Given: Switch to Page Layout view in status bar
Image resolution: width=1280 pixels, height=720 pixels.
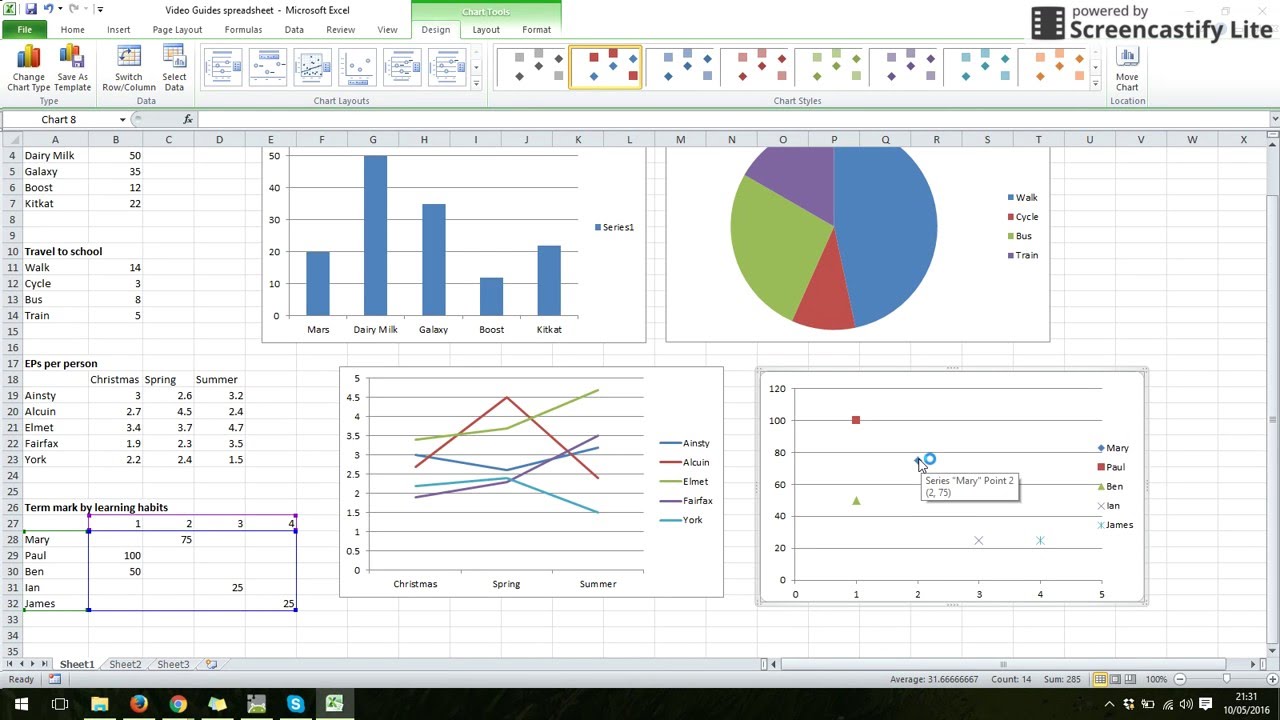Looking at the screenshot, I should [x=1116, y=679].
